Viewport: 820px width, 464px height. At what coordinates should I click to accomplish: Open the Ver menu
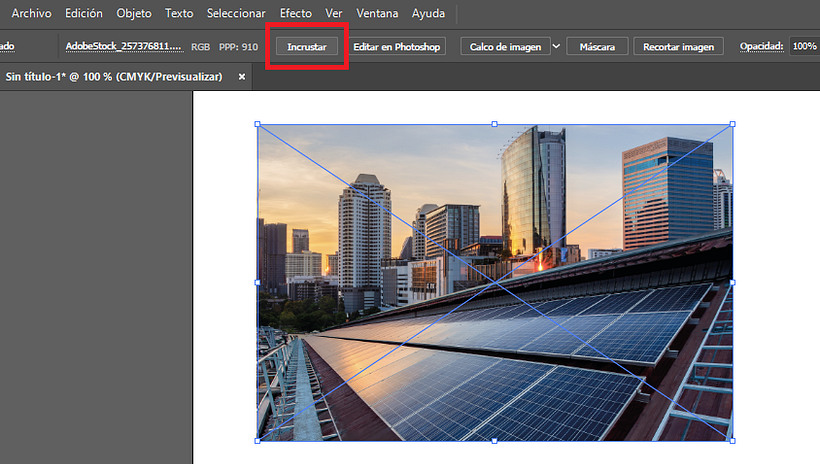[x=334, y=14]
